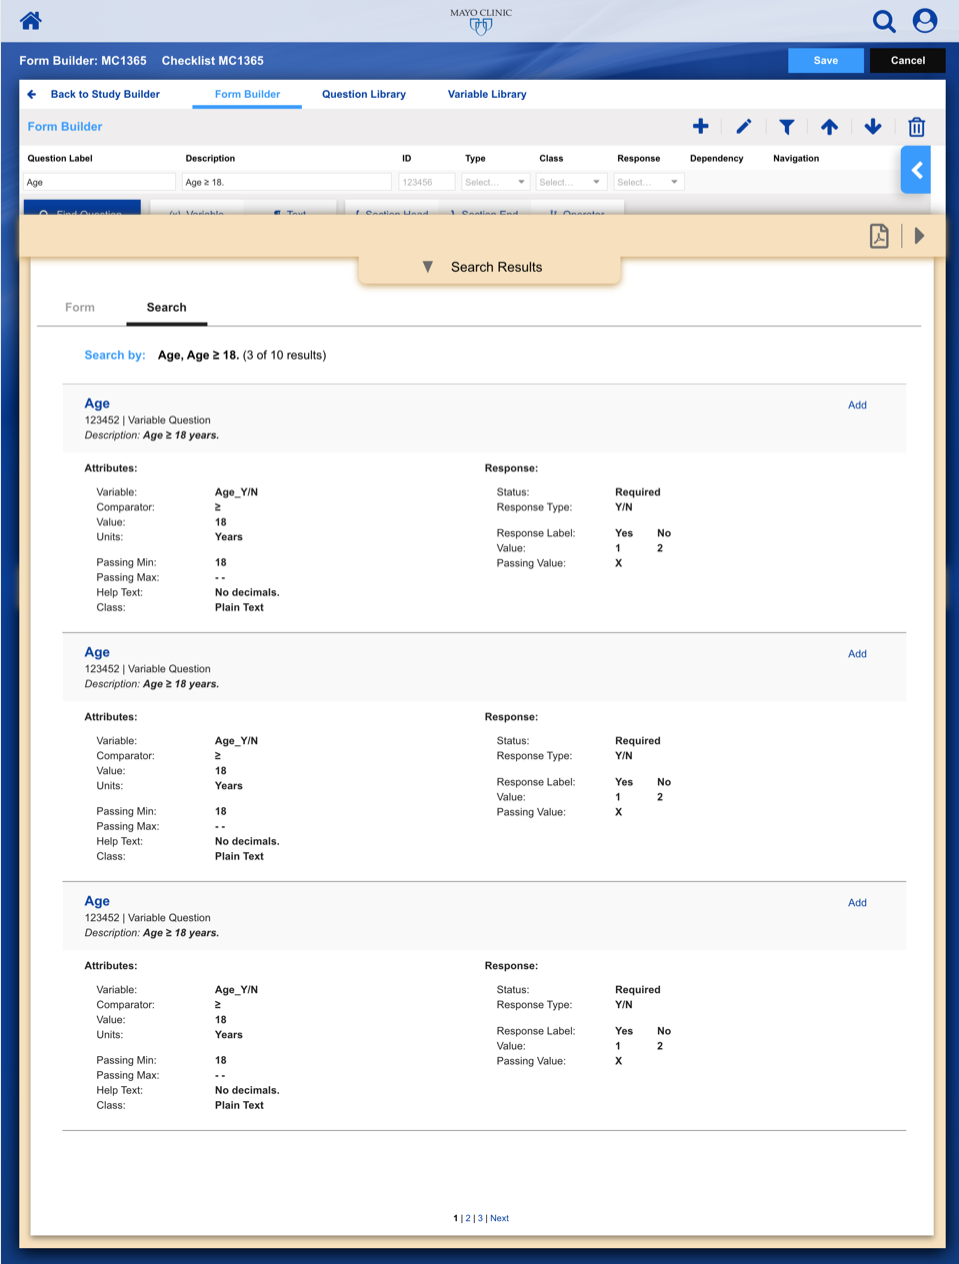The image size is (959, 1264).
Task: Open the Response Select dropdown
Action: tap(648, 182)
